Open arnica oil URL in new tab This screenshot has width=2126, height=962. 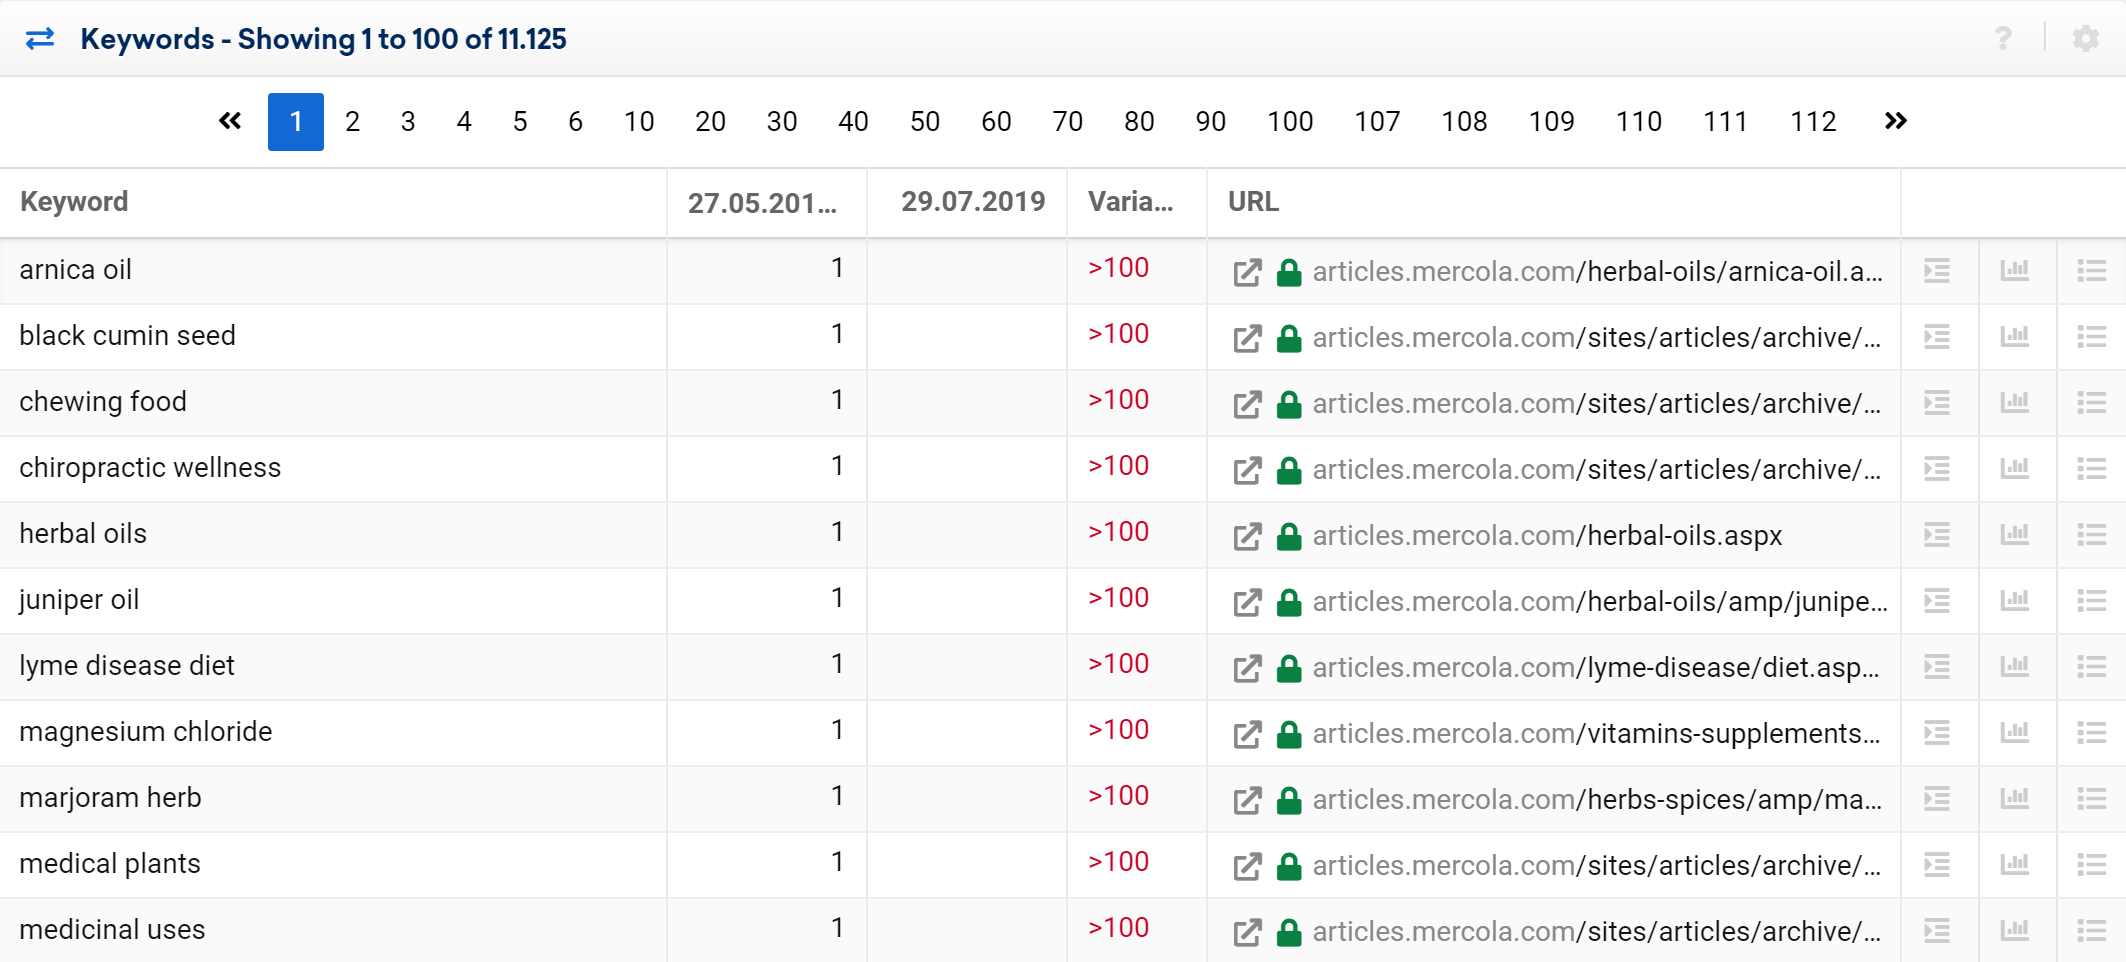tap(1247, 272)
